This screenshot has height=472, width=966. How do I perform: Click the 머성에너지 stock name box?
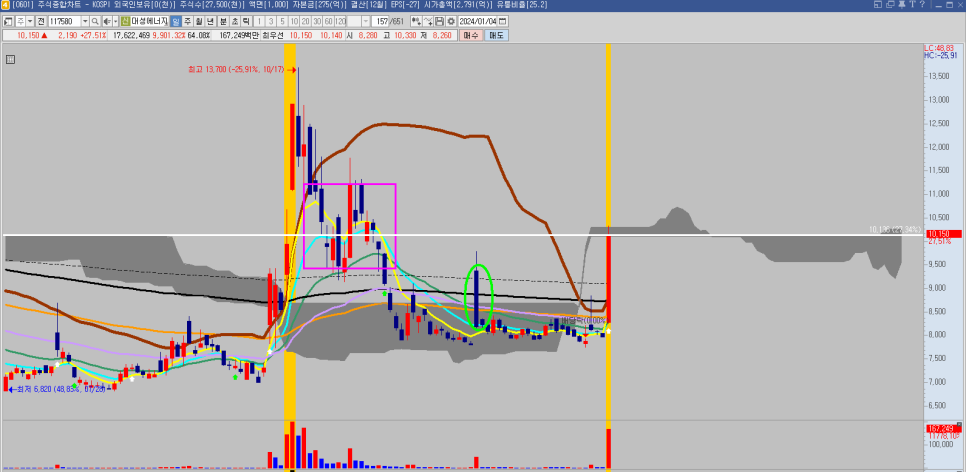pos(150,21)
